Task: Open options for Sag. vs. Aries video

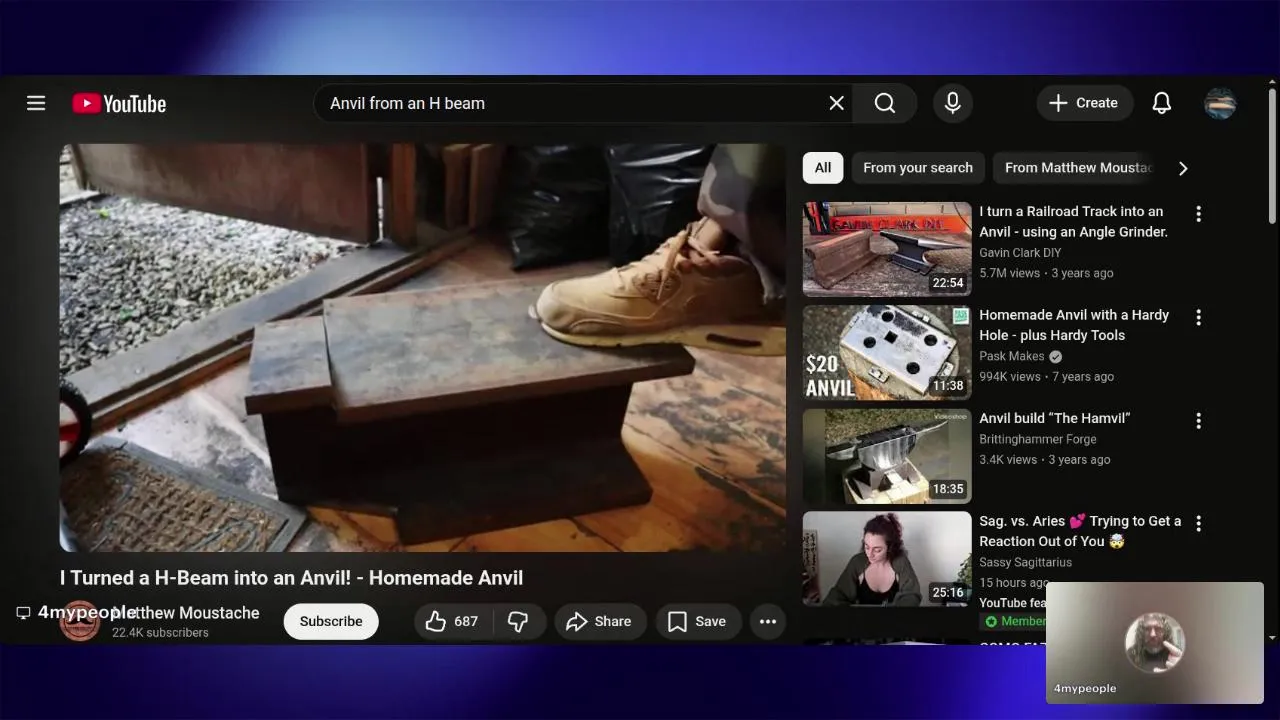Action: pyautogui.click(x=1198, y=523)
